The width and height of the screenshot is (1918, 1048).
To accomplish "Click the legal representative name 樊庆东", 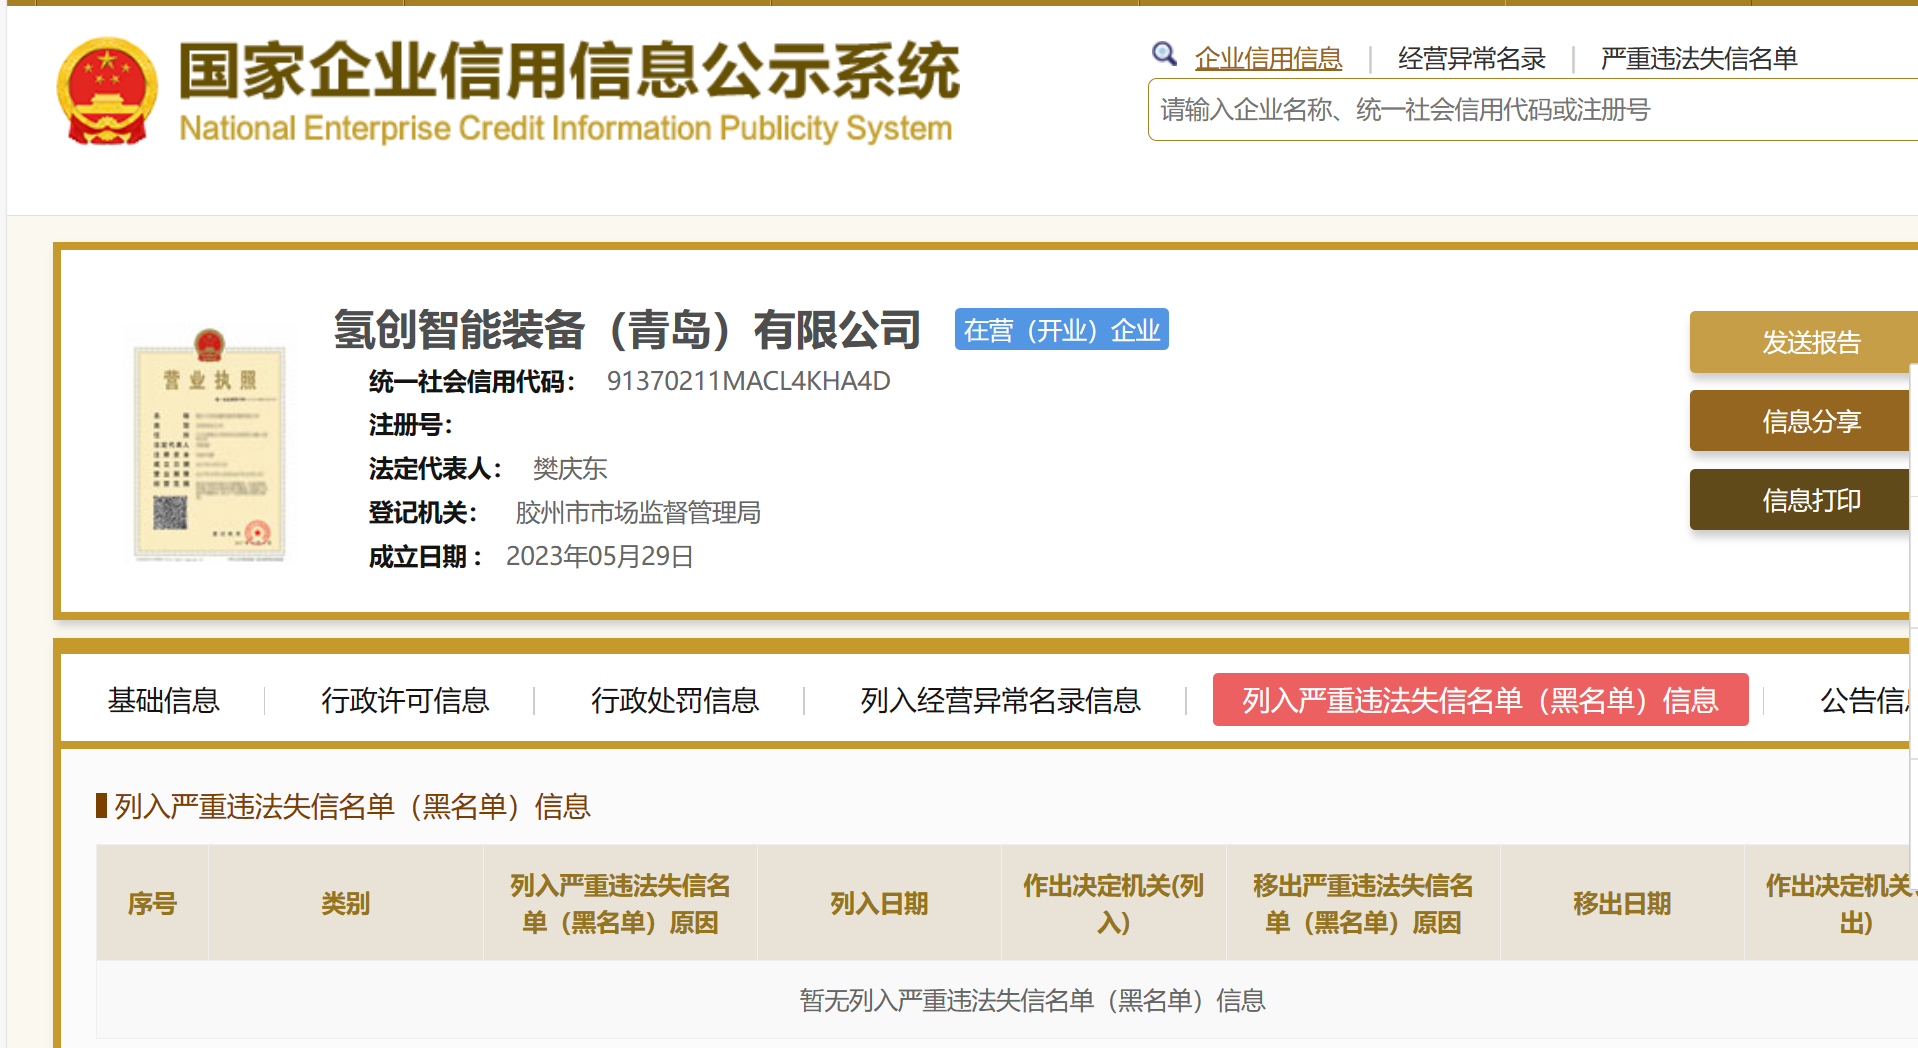I will pos(570,468).
